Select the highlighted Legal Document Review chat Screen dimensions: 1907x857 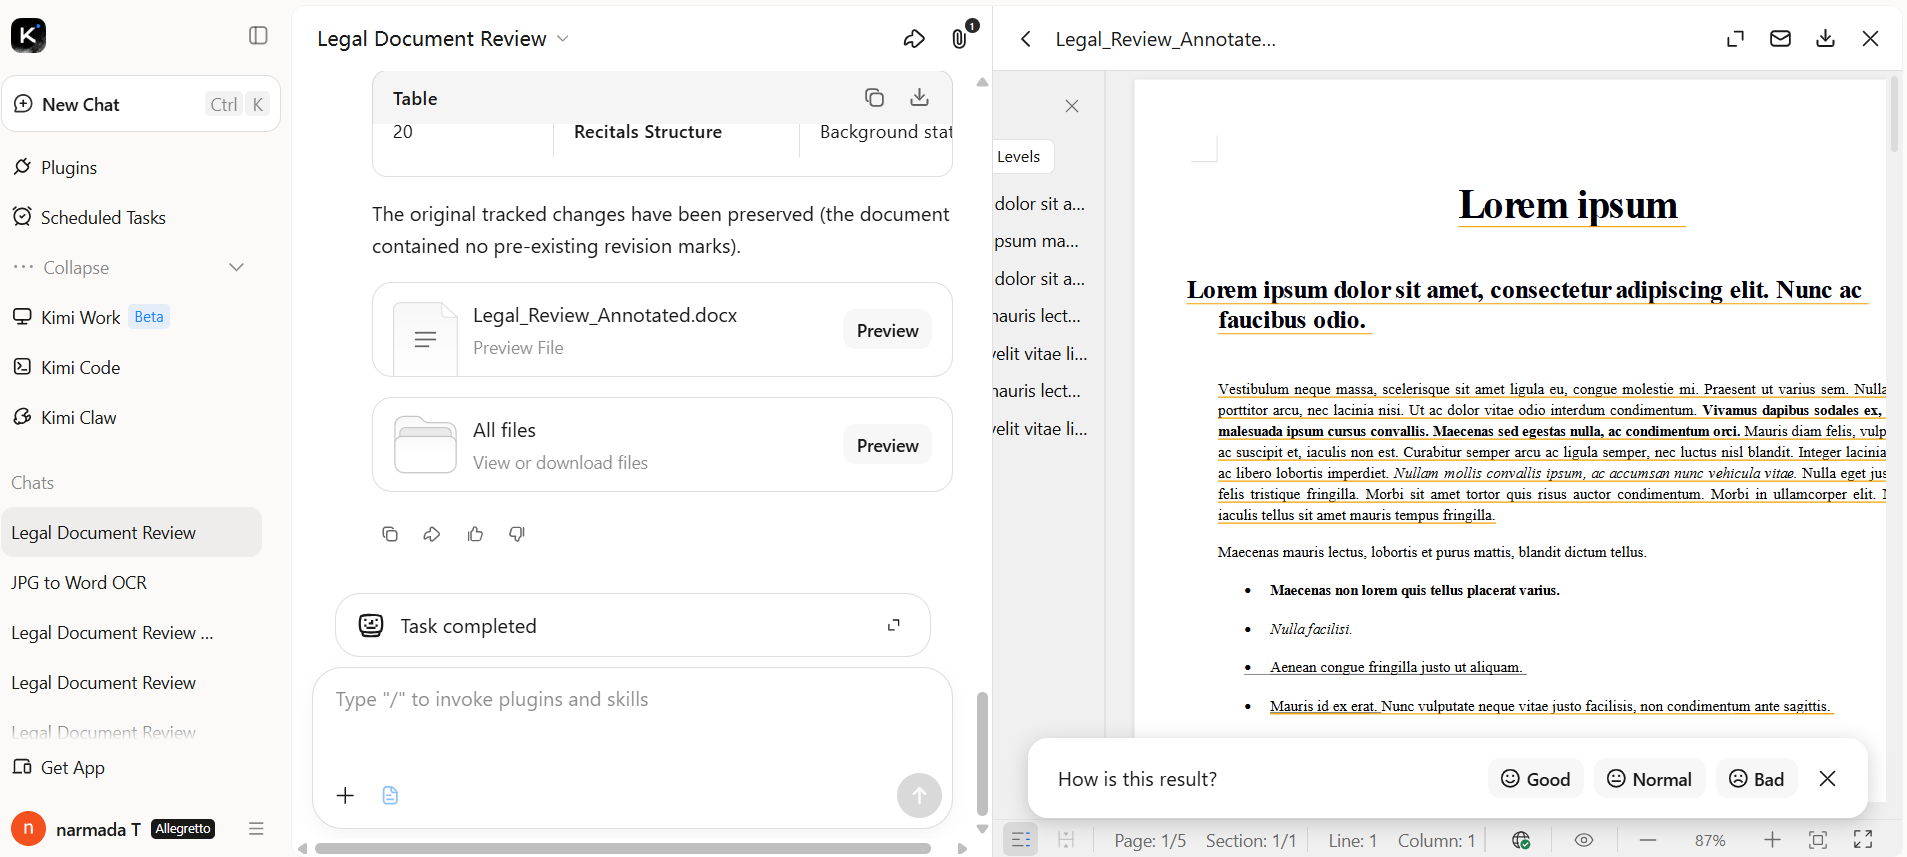131,532
